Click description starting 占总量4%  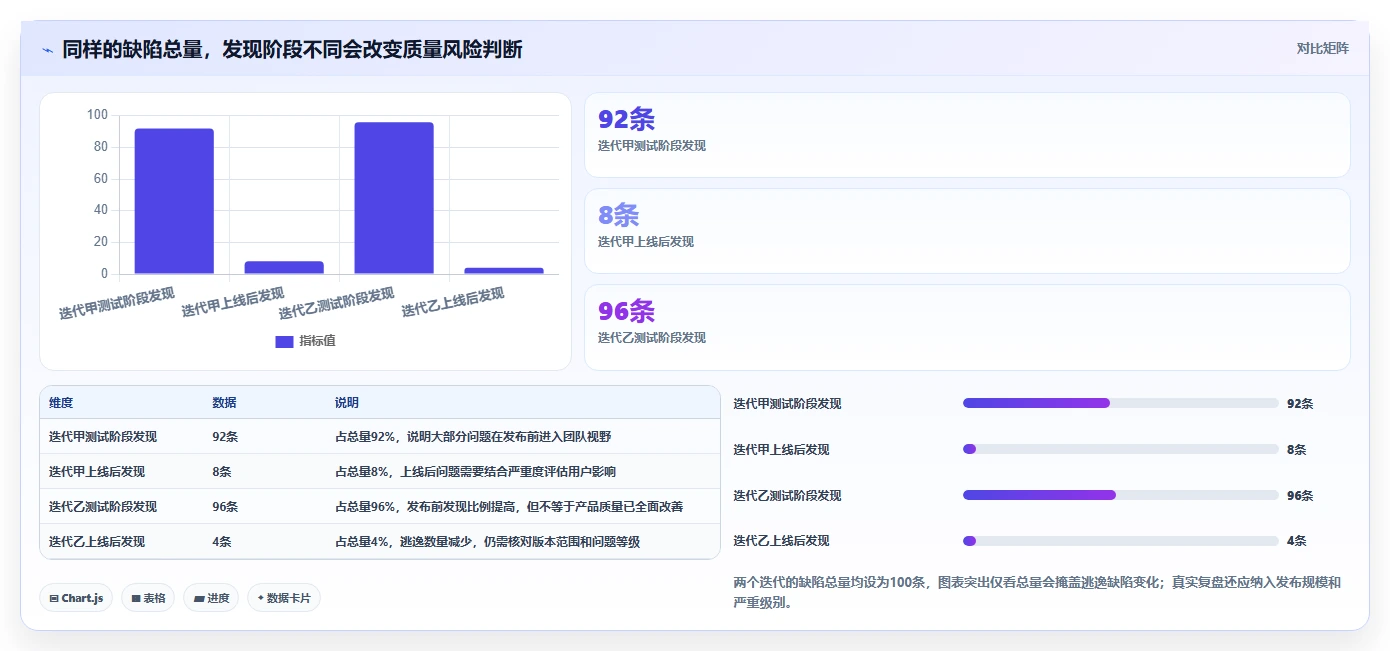click(x=487, y=542)
